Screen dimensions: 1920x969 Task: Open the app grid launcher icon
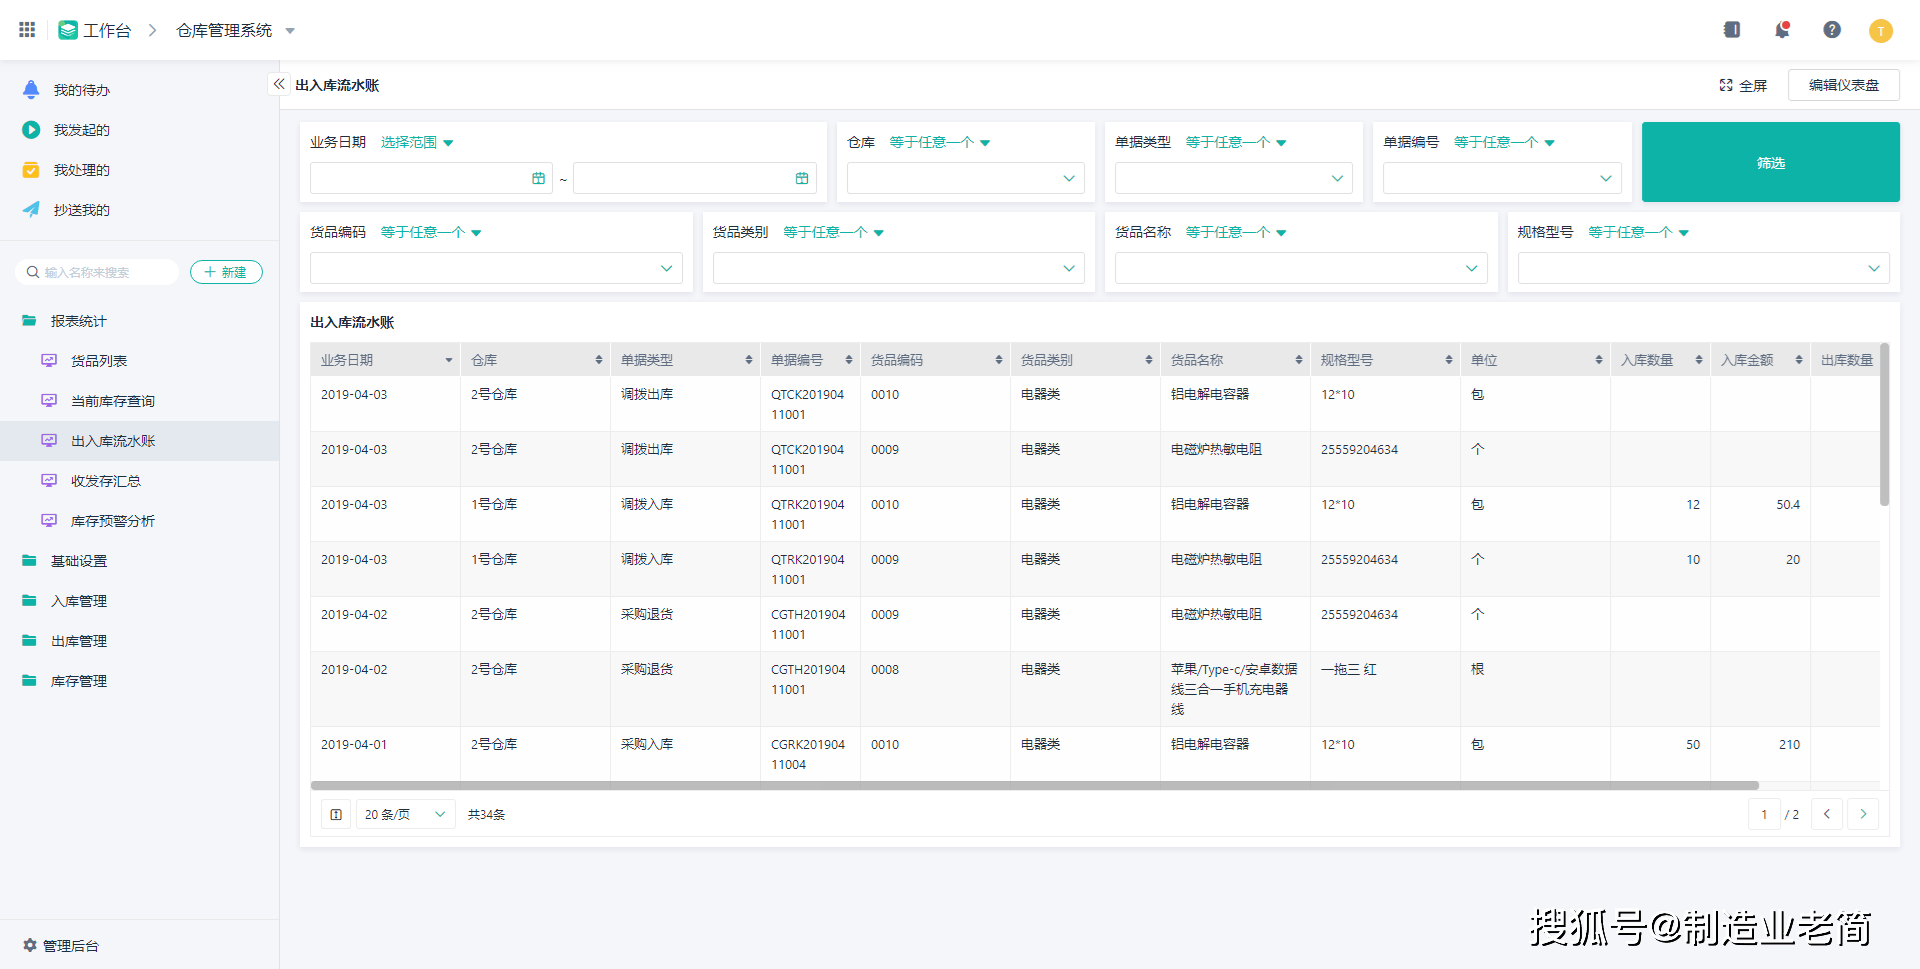(27, 30)
